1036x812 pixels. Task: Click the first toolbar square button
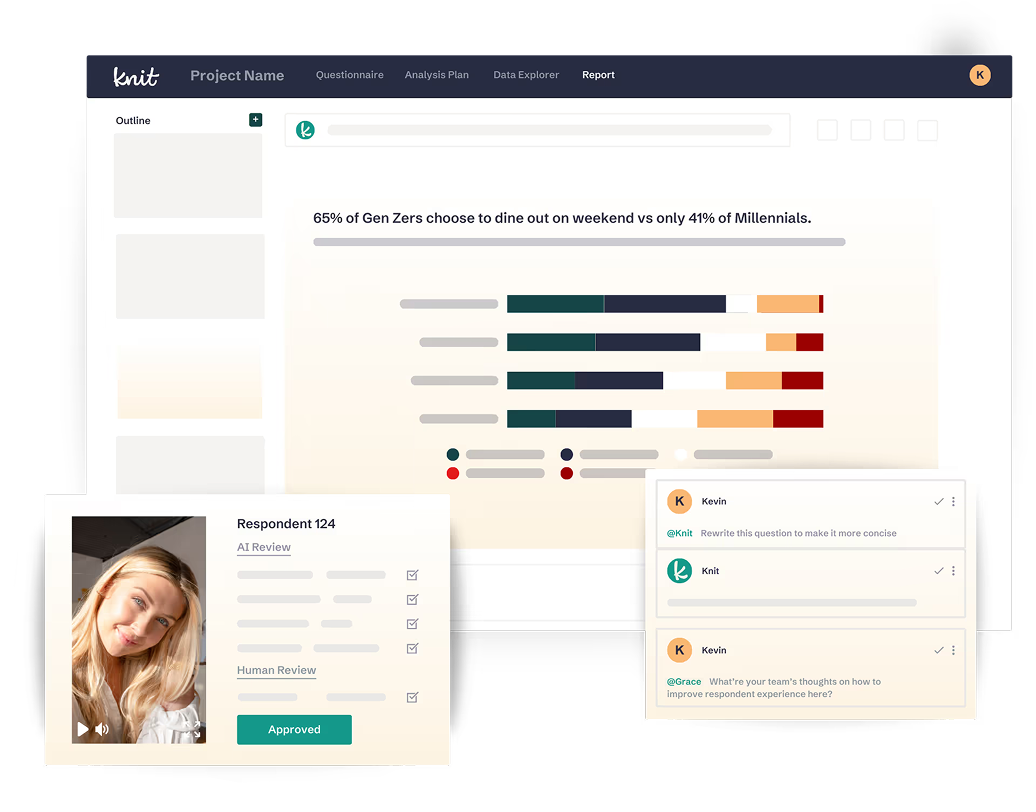(x=827, y=130)
